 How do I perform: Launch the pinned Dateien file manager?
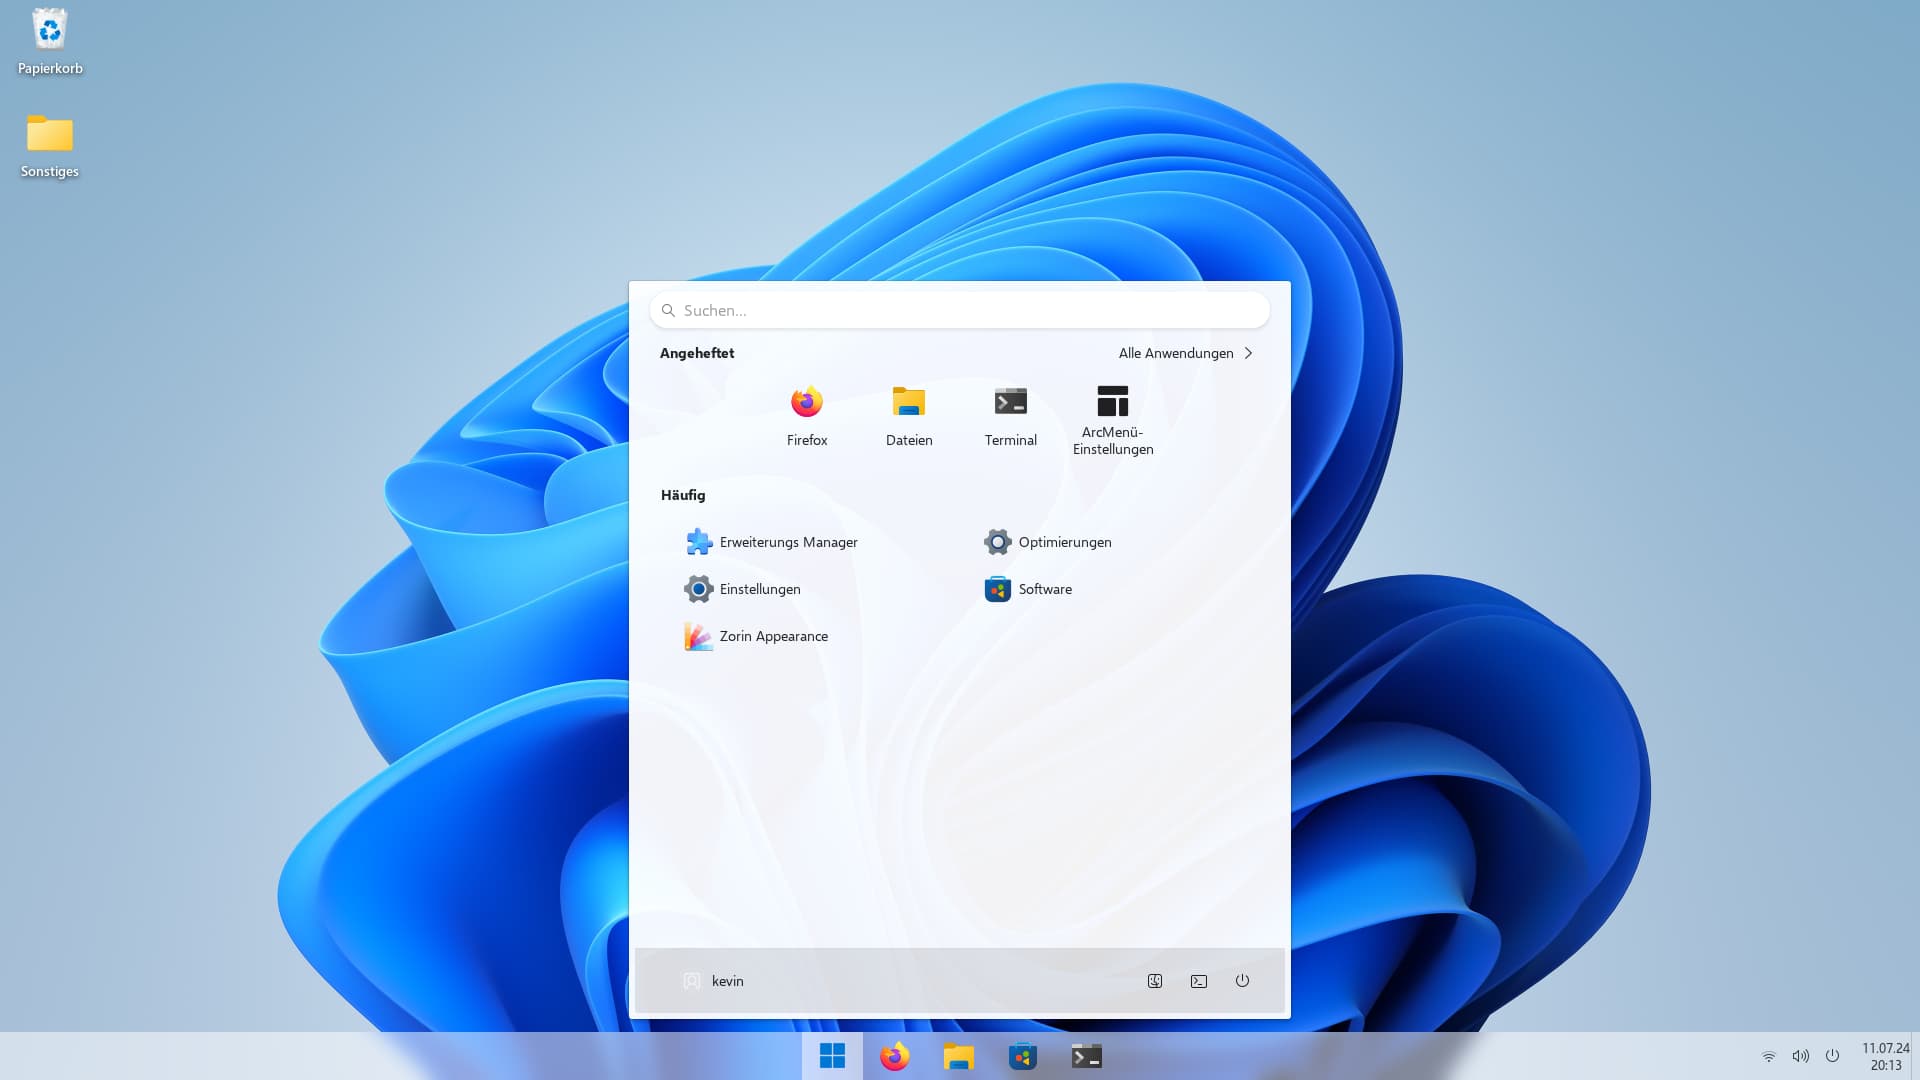click(908, 415)
